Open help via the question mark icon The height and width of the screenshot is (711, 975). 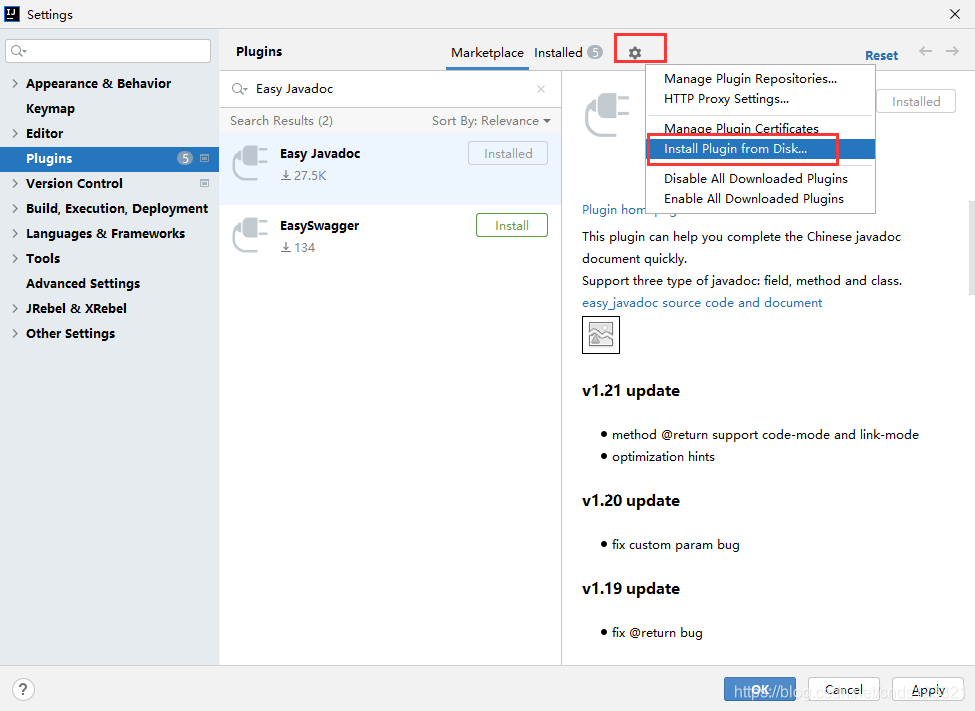pyautogui.click(x=23, y=689)
